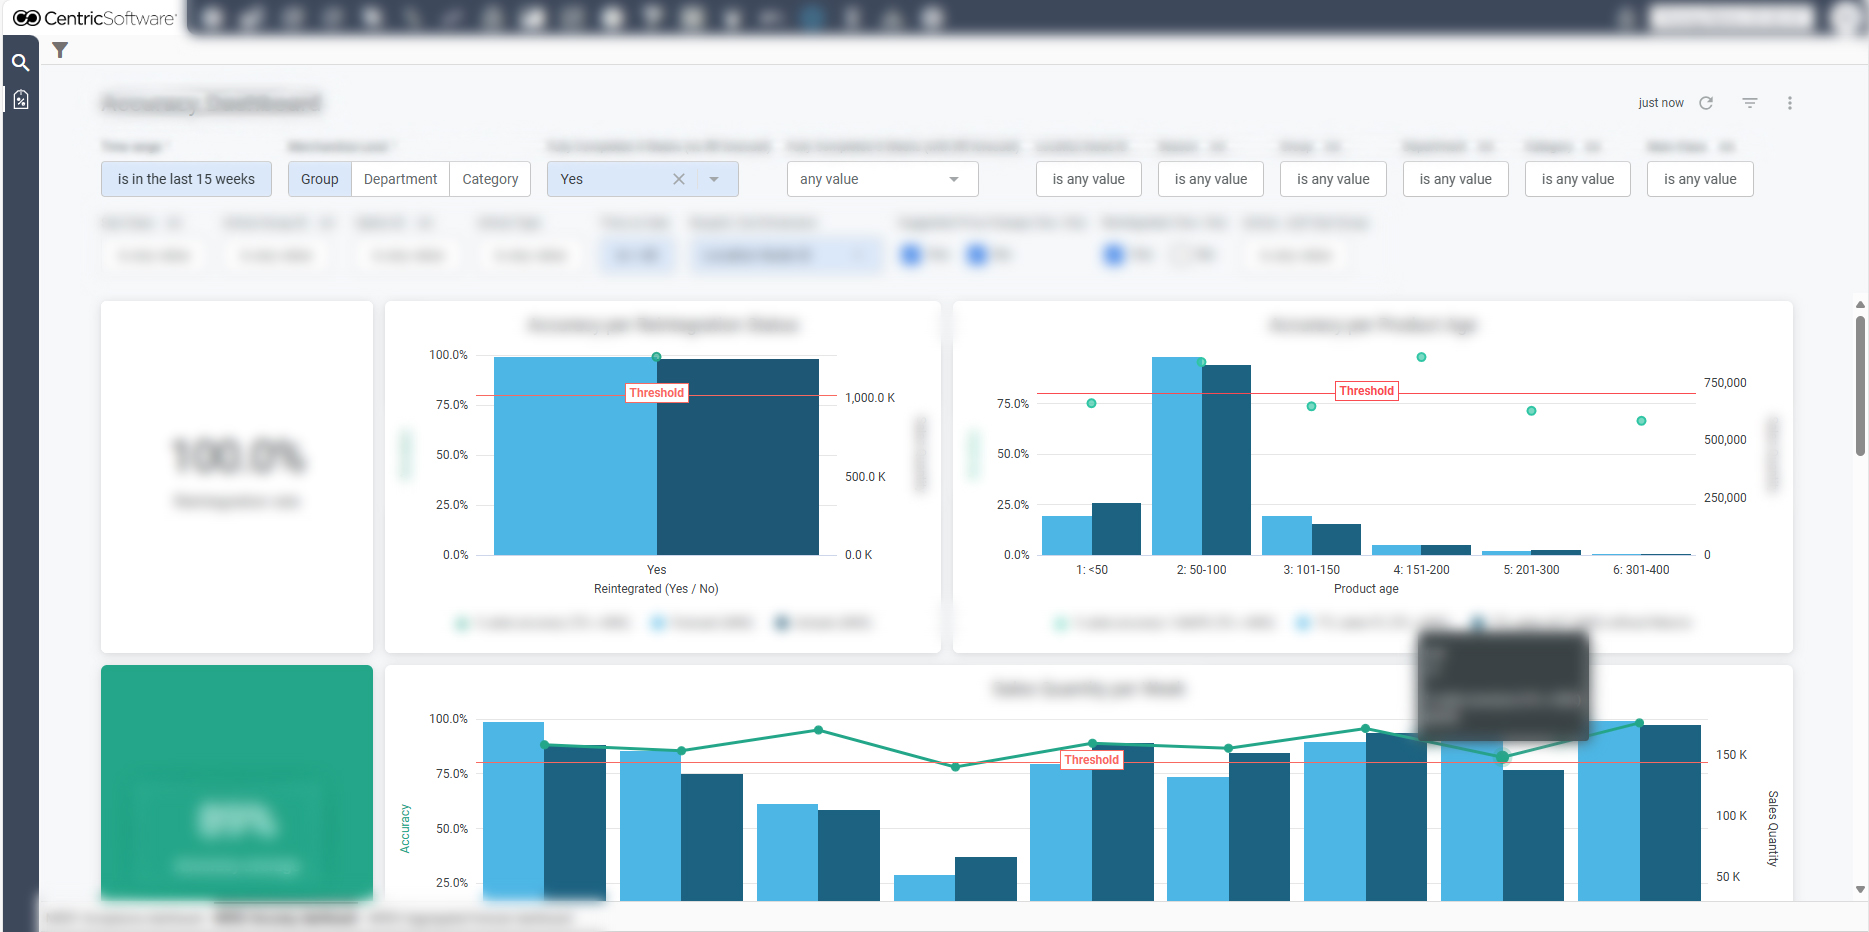1869x932 pixels.
Task: Click the green data point above 6: 301-400
Action: [1641, 421]
